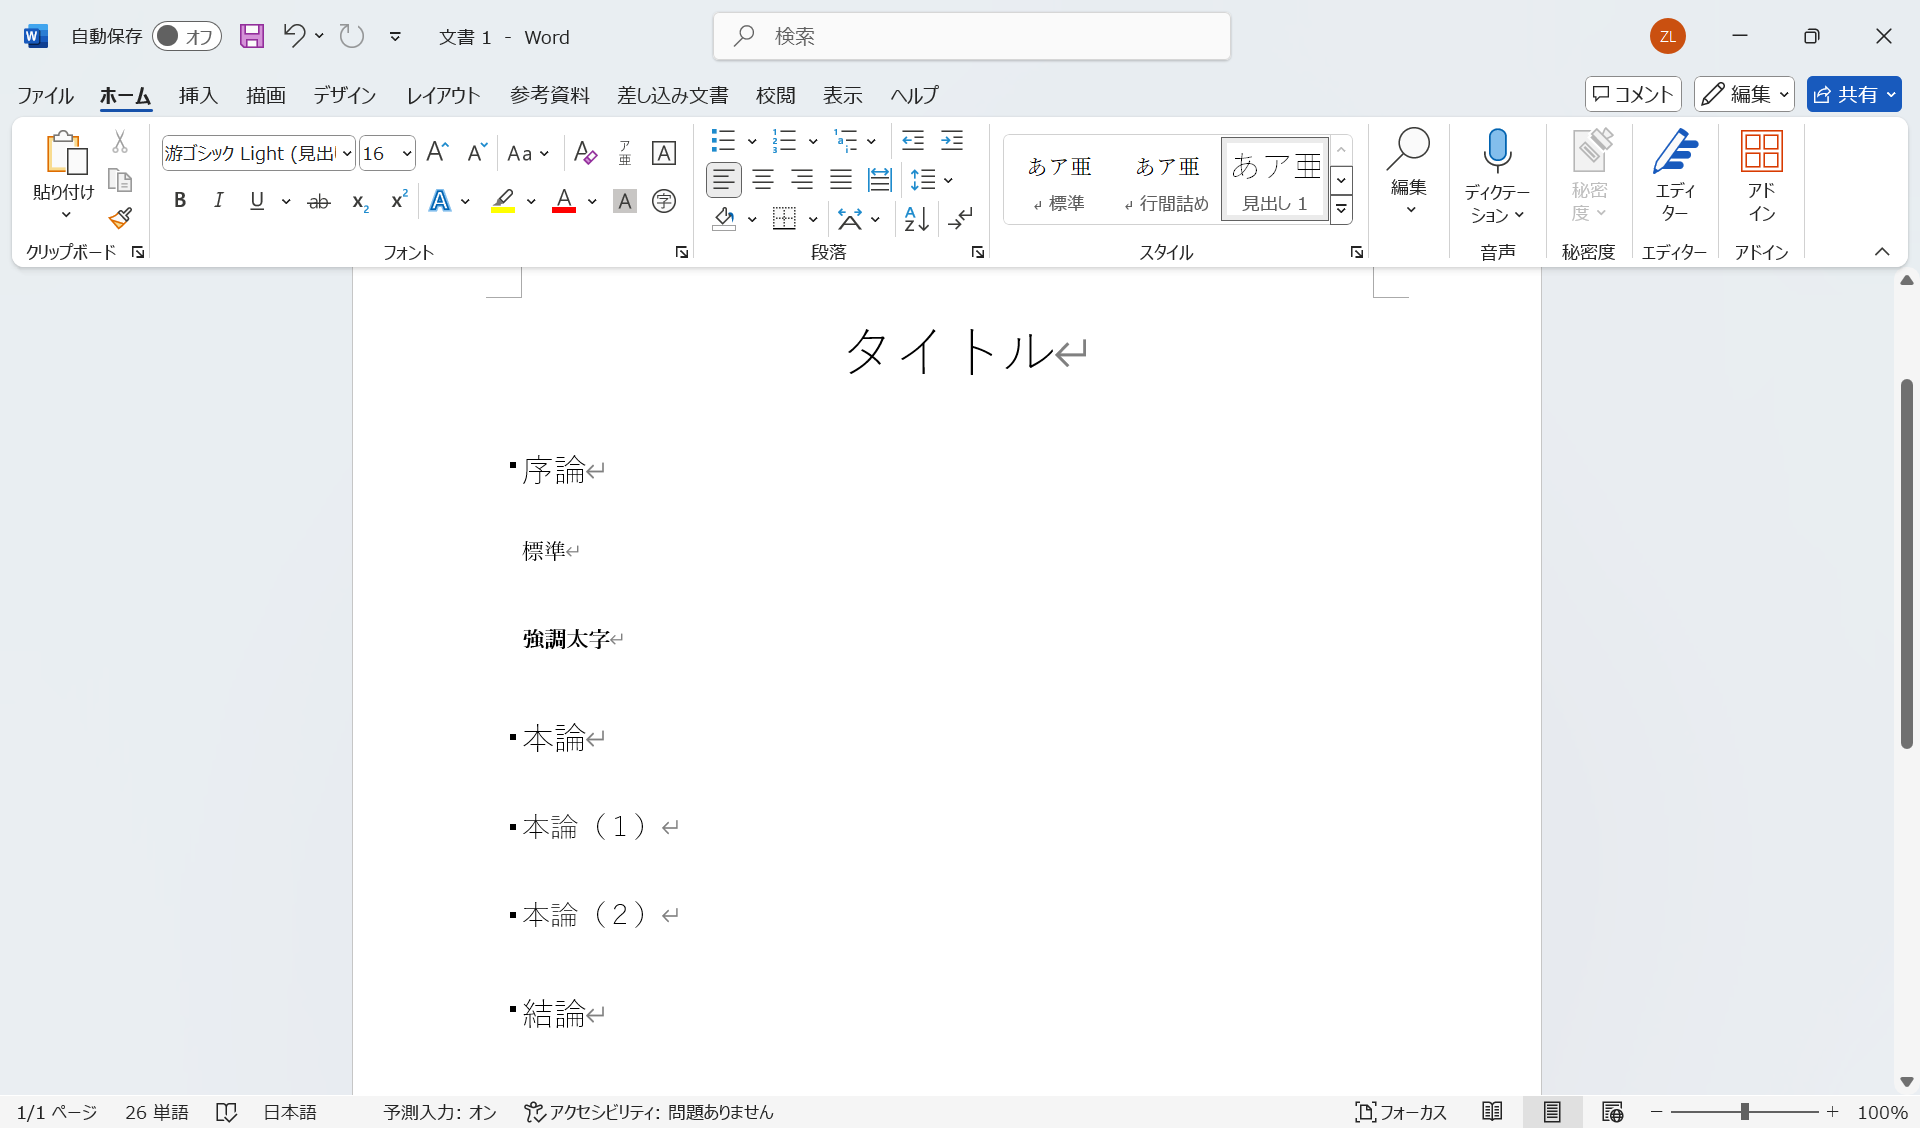Open the Dictation microphone tool
1920x1128 pixels.
click(1497, 151)
